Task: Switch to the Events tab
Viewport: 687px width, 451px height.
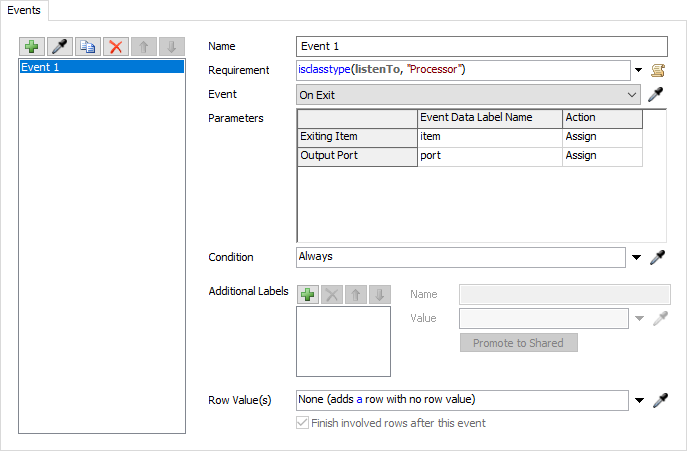Action: point(26,9)
